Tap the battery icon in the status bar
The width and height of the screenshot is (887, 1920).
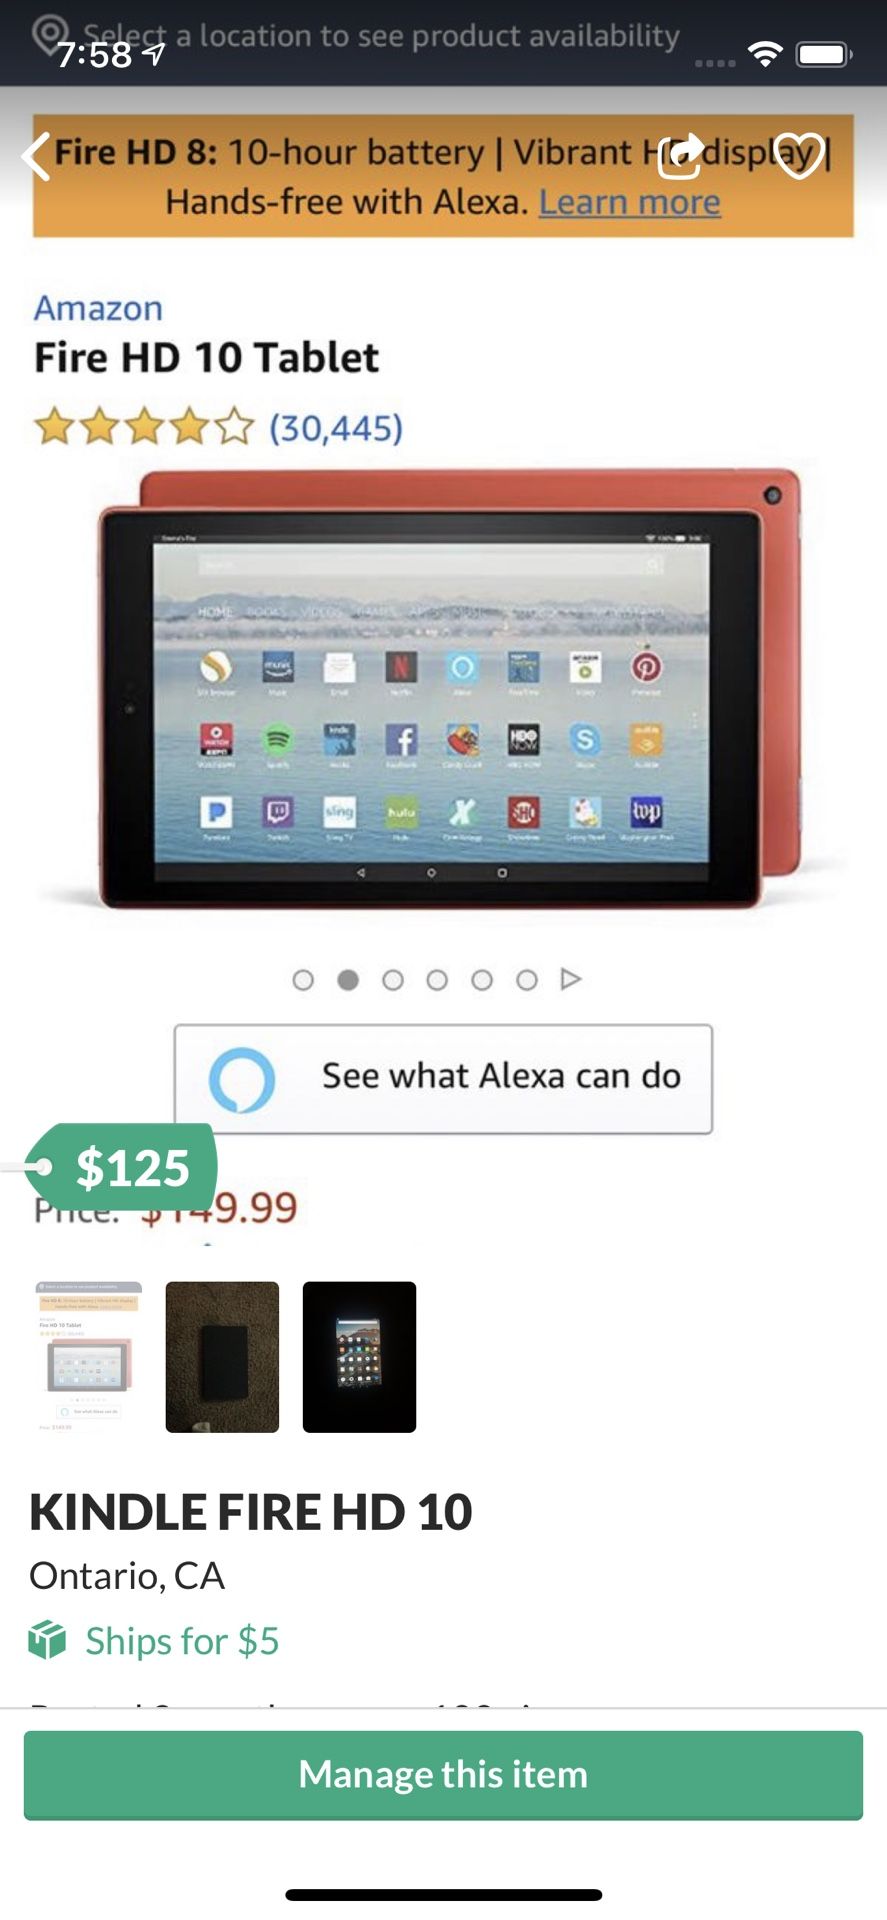pos(823,54)
